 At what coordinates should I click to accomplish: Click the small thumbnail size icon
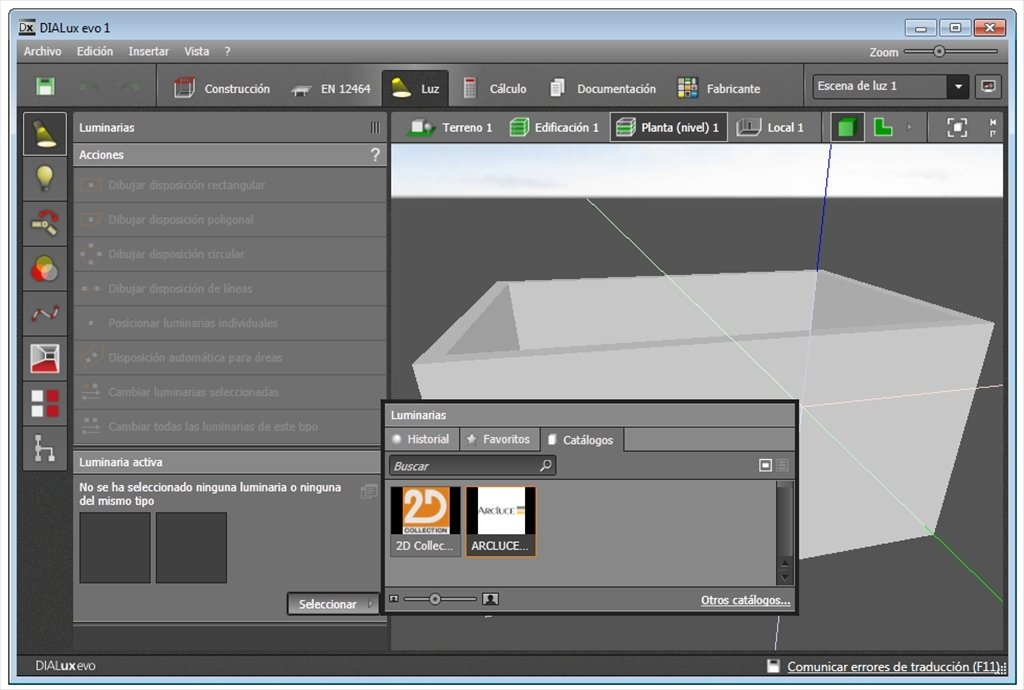click(394, 599)
